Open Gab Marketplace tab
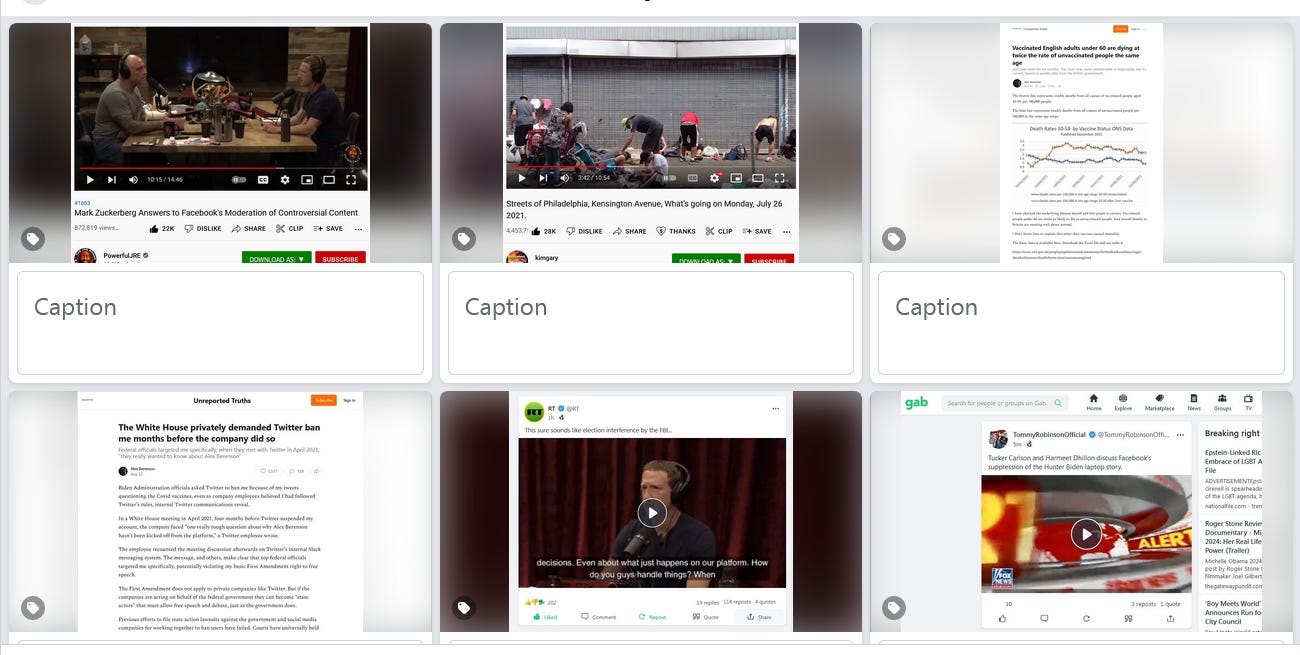 point(1160,402)
